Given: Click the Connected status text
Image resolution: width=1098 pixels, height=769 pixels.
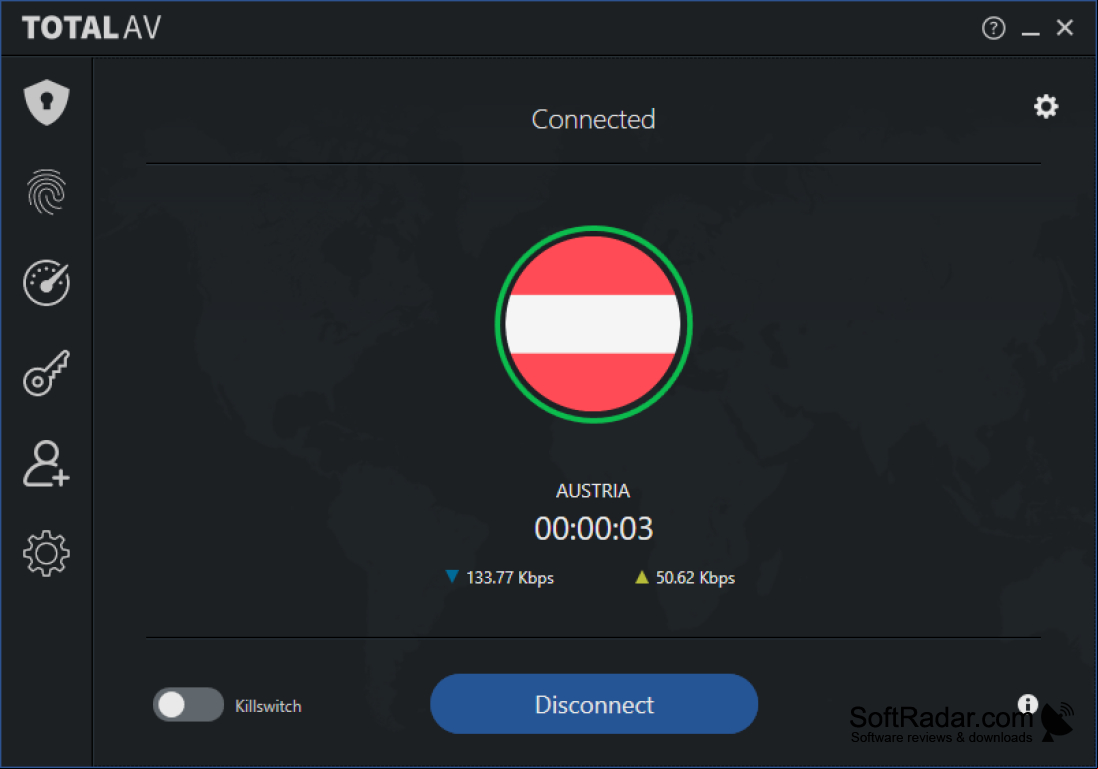Looking at the screenshot, I should (593, 119).
